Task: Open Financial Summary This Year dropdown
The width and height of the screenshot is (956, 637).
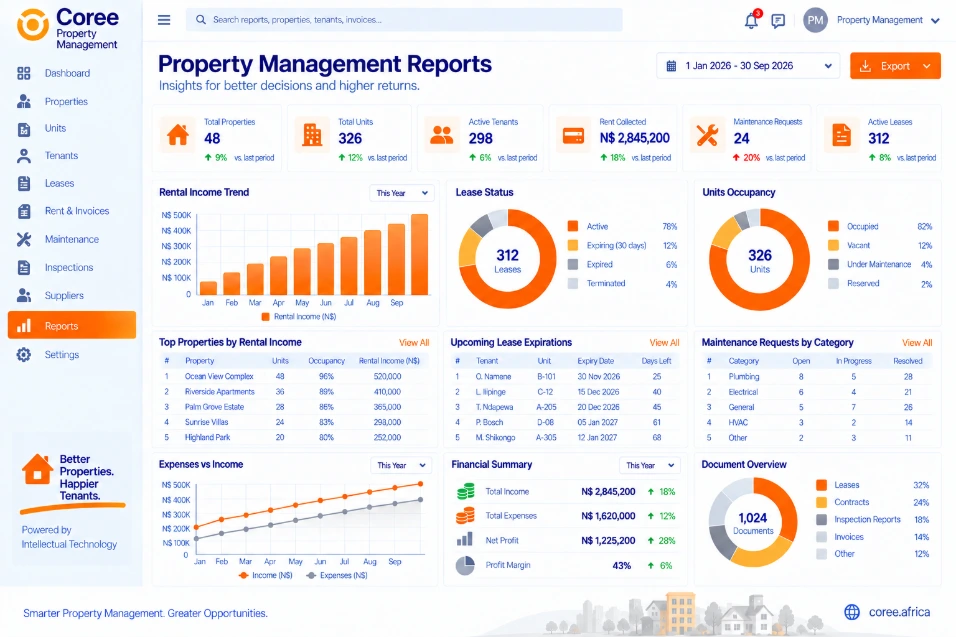Action: click(649, 465)
